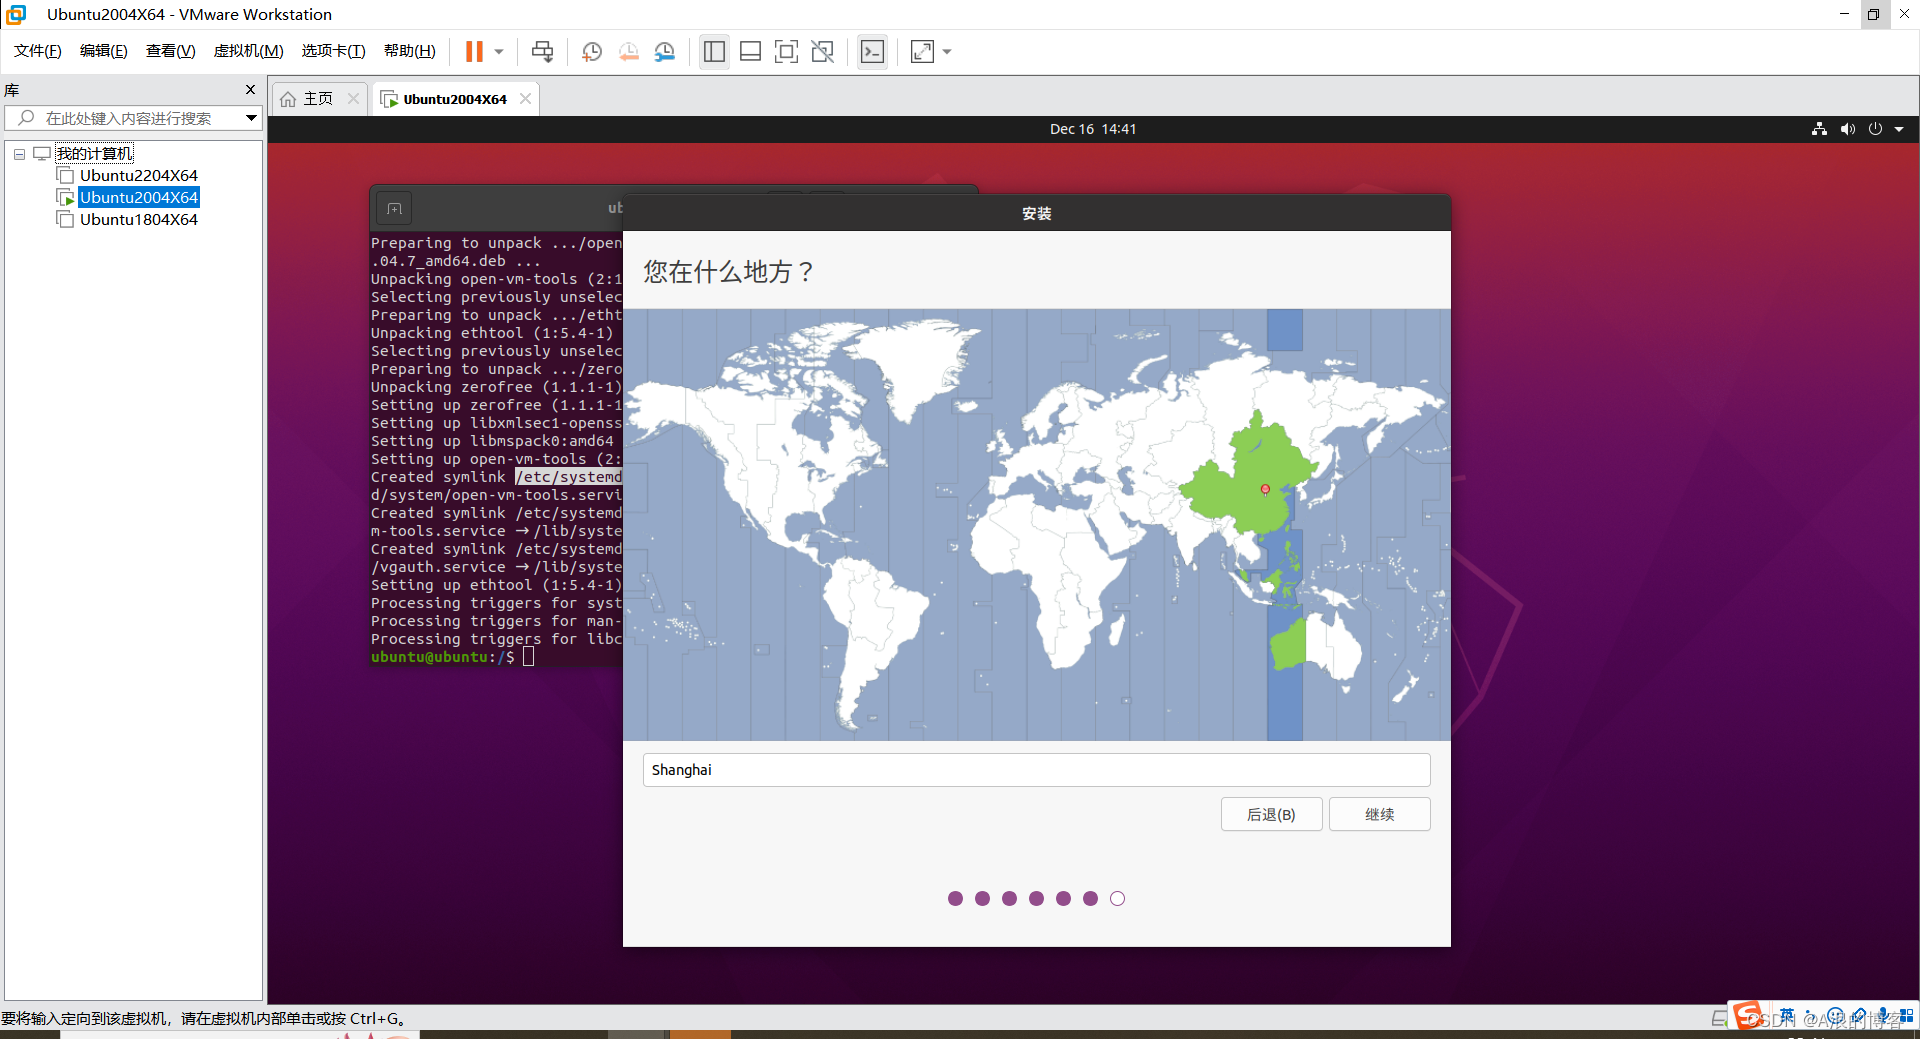Viewport: 1920px width, 1039px height.
Task: Select Ubuntu1804X64 in the library
Action: click(139, 220)
